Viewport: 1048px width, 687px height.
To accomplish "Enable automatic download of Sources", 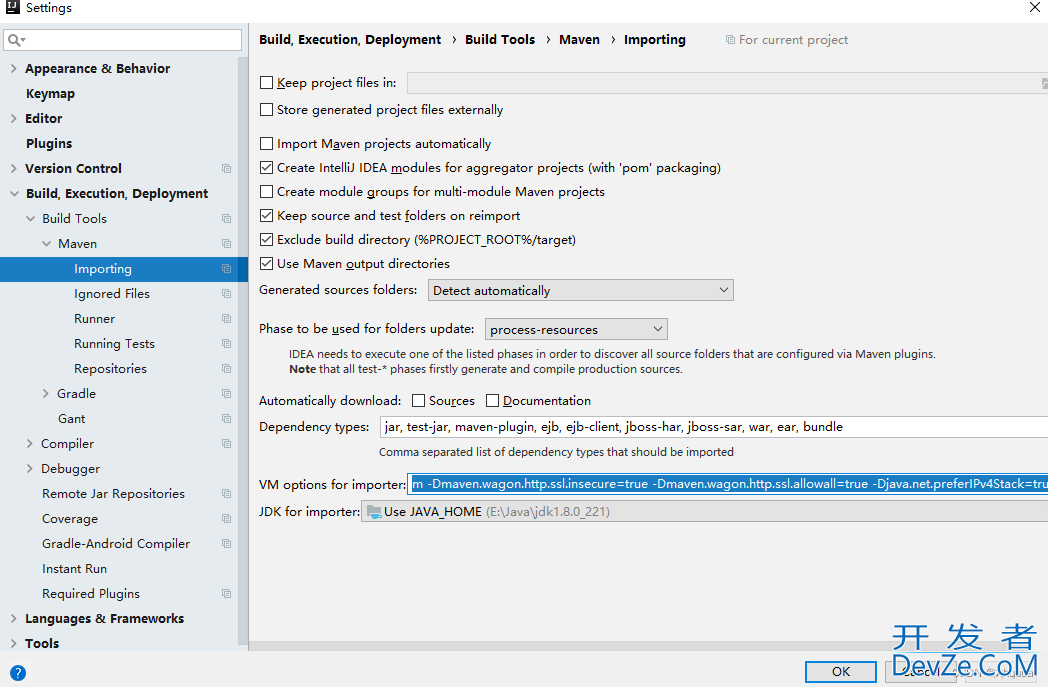I will 418,400.
